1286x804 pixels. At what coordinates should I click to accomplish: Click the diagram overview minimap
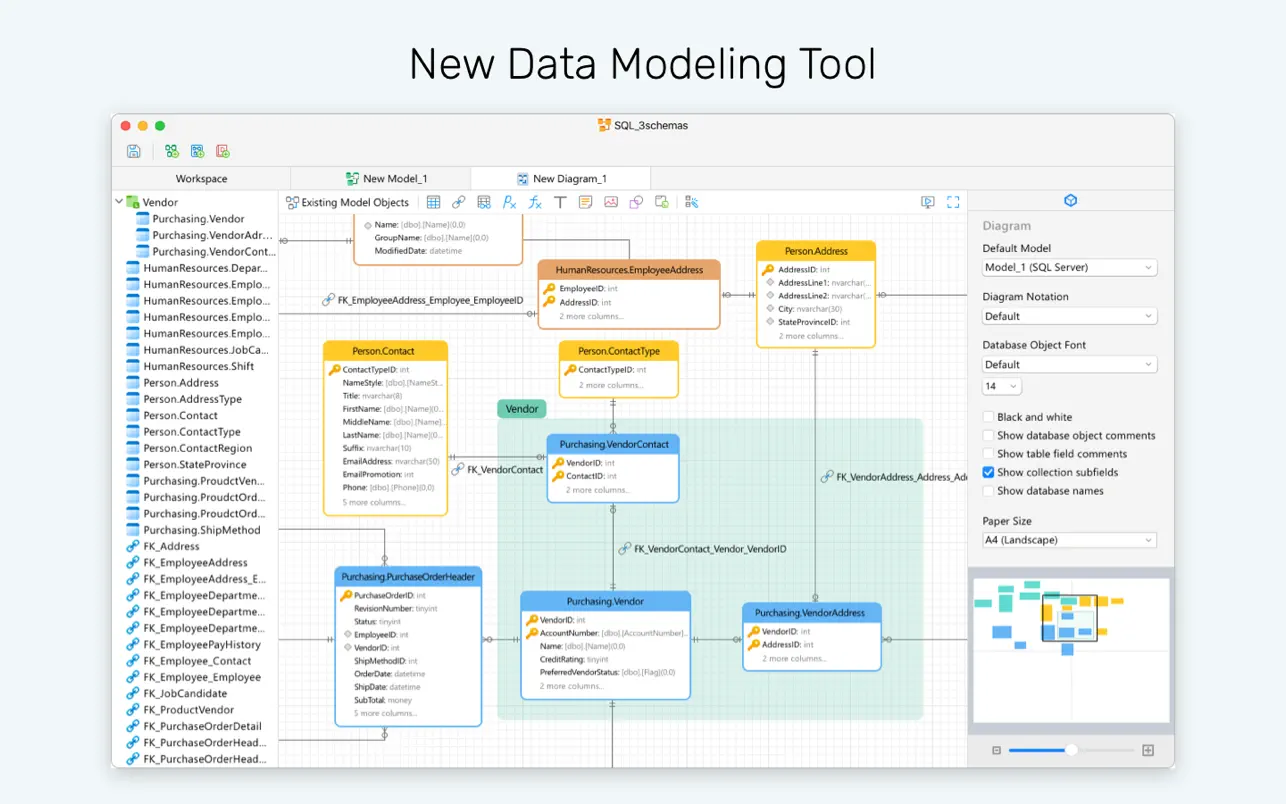[x=1070, y=649]
